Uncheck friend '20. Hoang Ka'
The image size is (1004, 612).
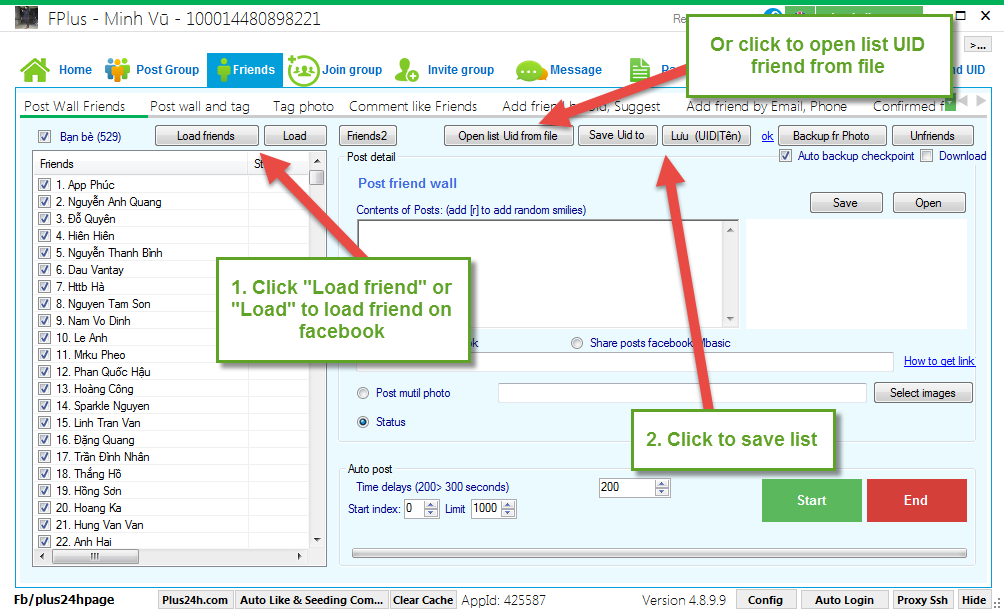44,508
